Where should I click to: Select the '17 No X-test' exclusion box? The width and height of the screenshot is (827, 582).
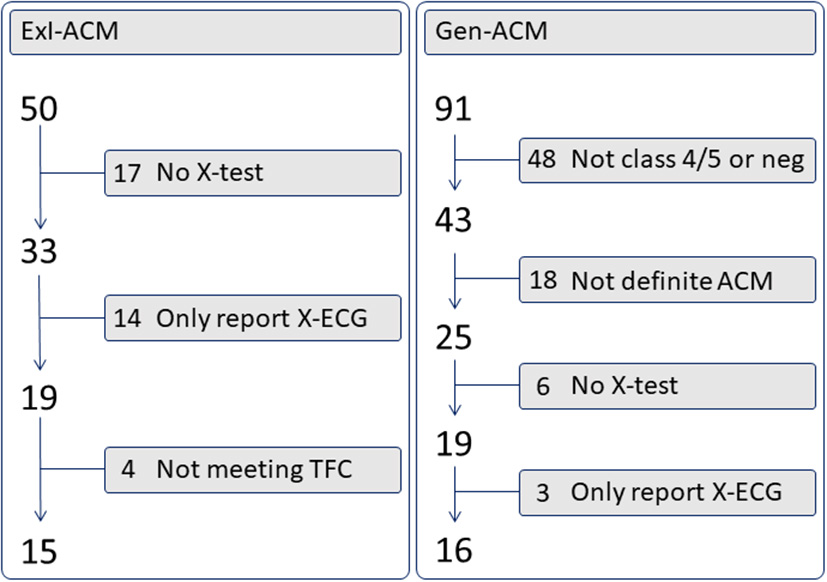[x=252, y=174]
